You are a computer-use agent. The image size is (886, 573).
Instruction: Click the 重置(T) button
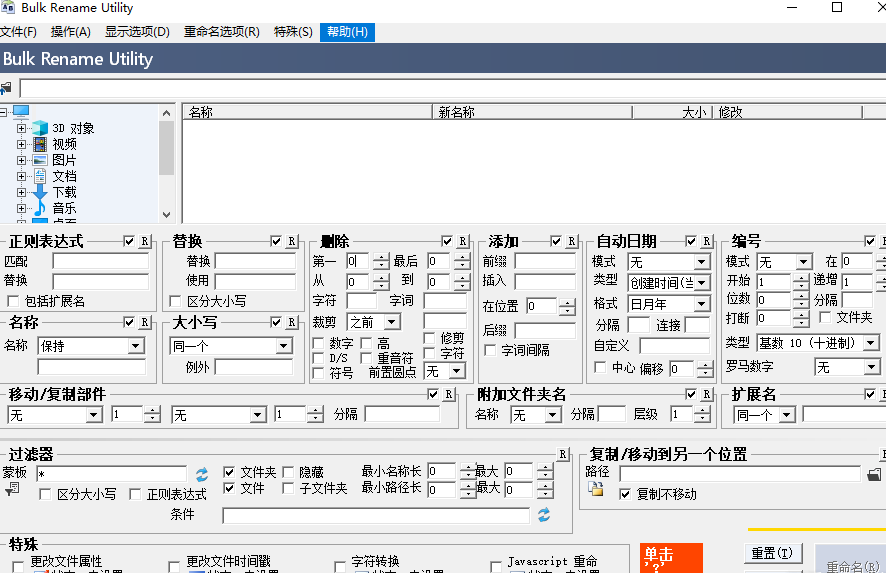(772, 553)
